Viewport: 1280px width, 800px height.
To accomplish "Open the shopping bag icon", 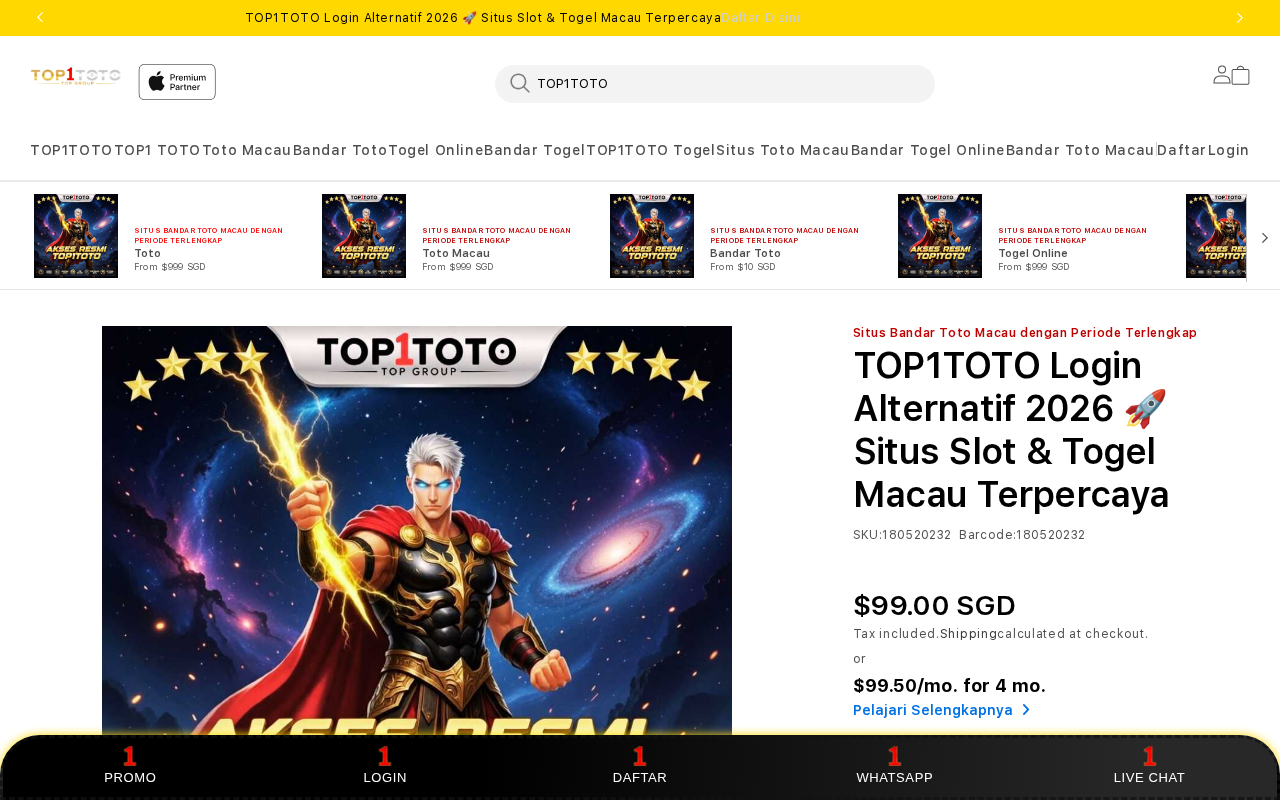I will [1240, 75].
